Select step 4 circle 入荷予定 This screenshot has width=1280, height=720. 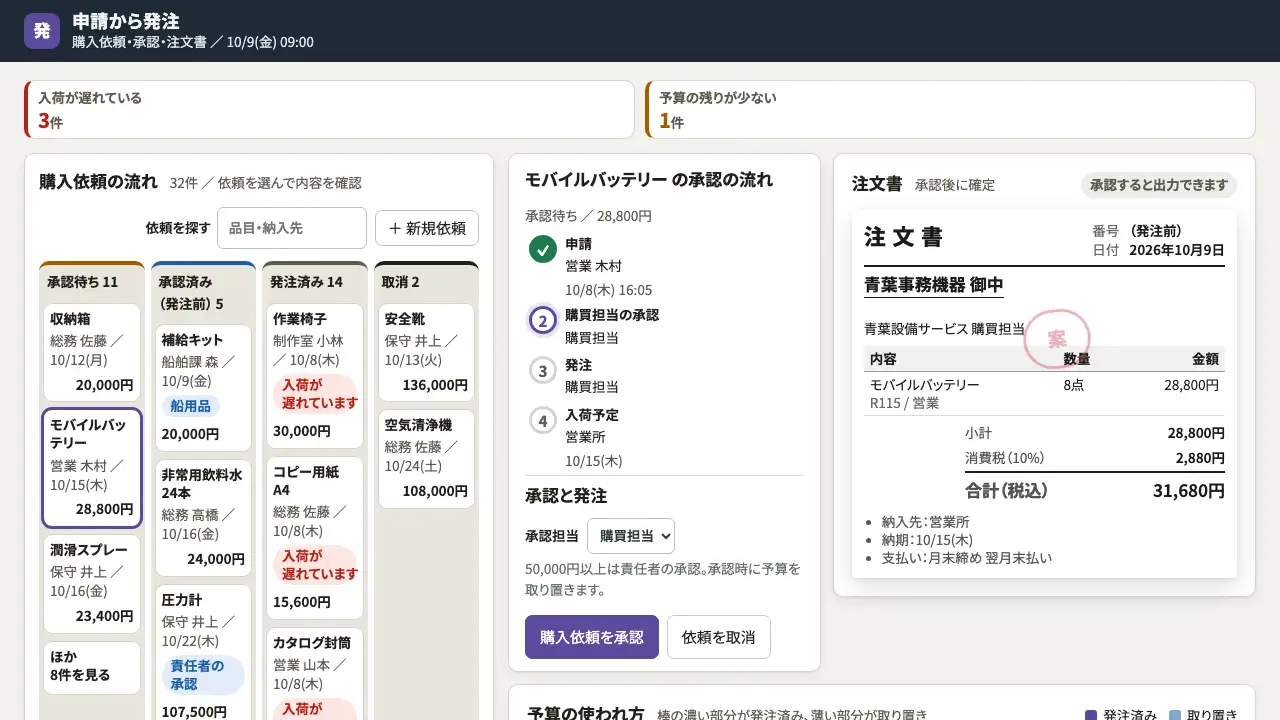point(542,421)
